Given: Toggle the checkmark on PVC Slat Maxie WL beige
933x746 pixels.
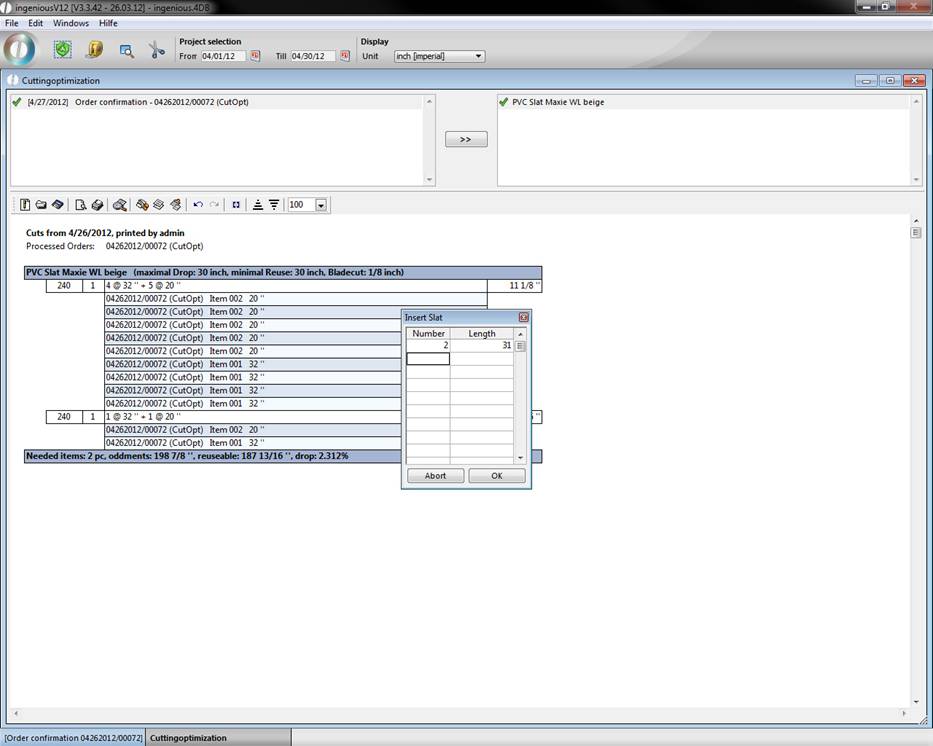Looking at the screenshot, I should click(504, 102).
